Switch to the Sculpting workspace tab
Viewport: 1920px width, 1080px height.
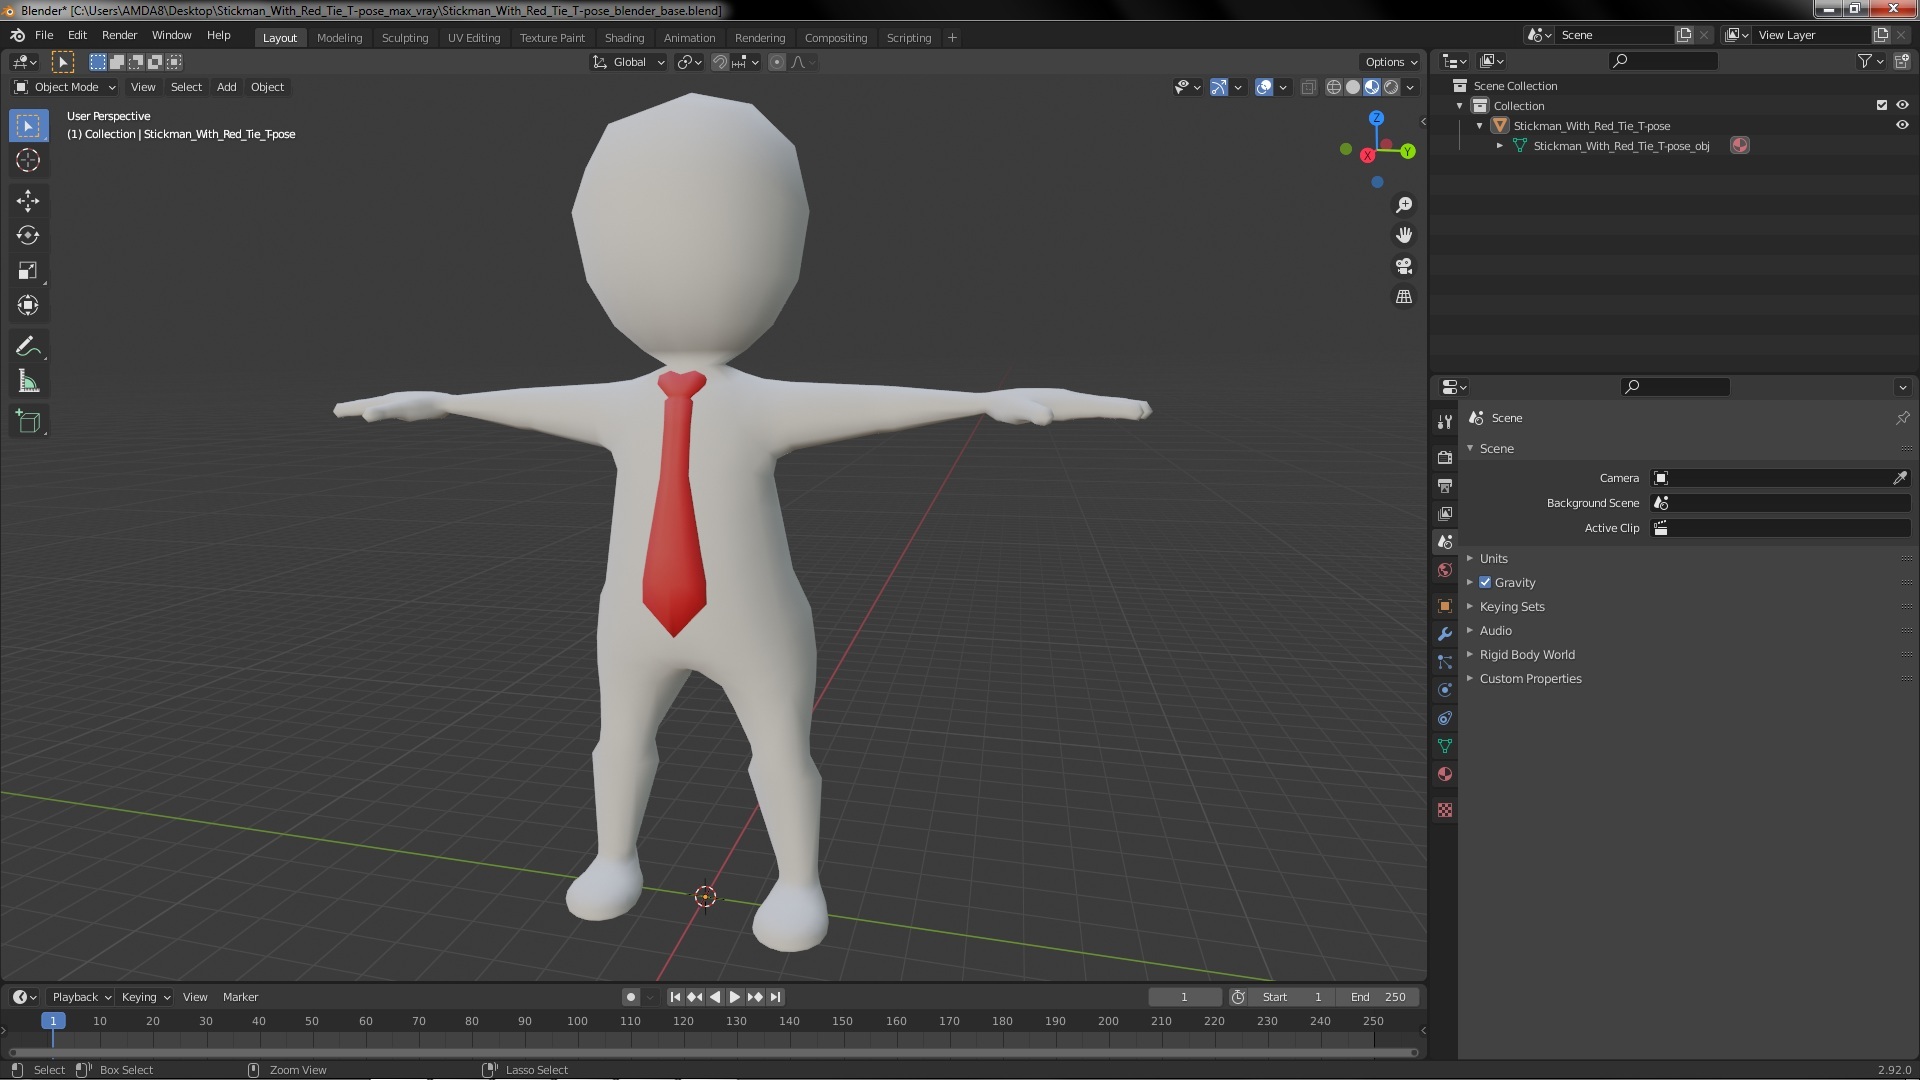click(x=405, y=37)
